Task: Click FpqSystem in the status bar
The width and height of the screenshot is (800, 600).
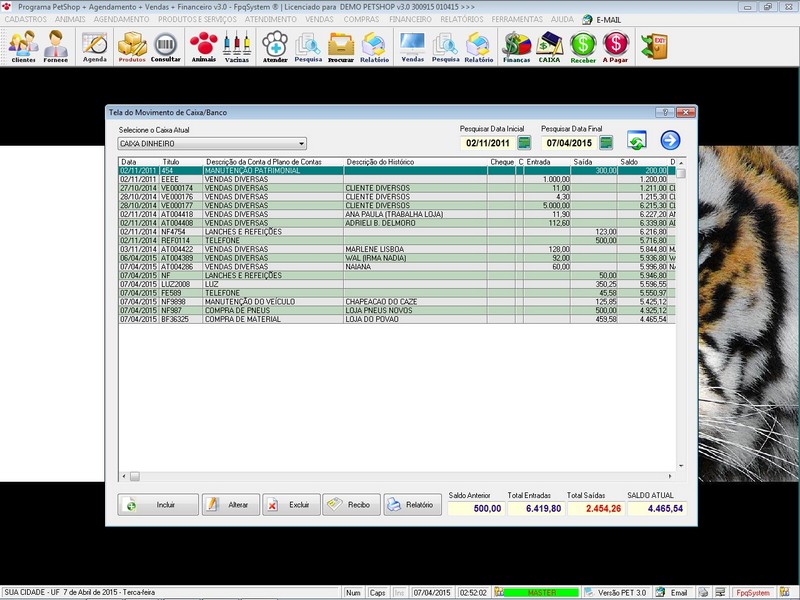Action: [x=753, y=592]
